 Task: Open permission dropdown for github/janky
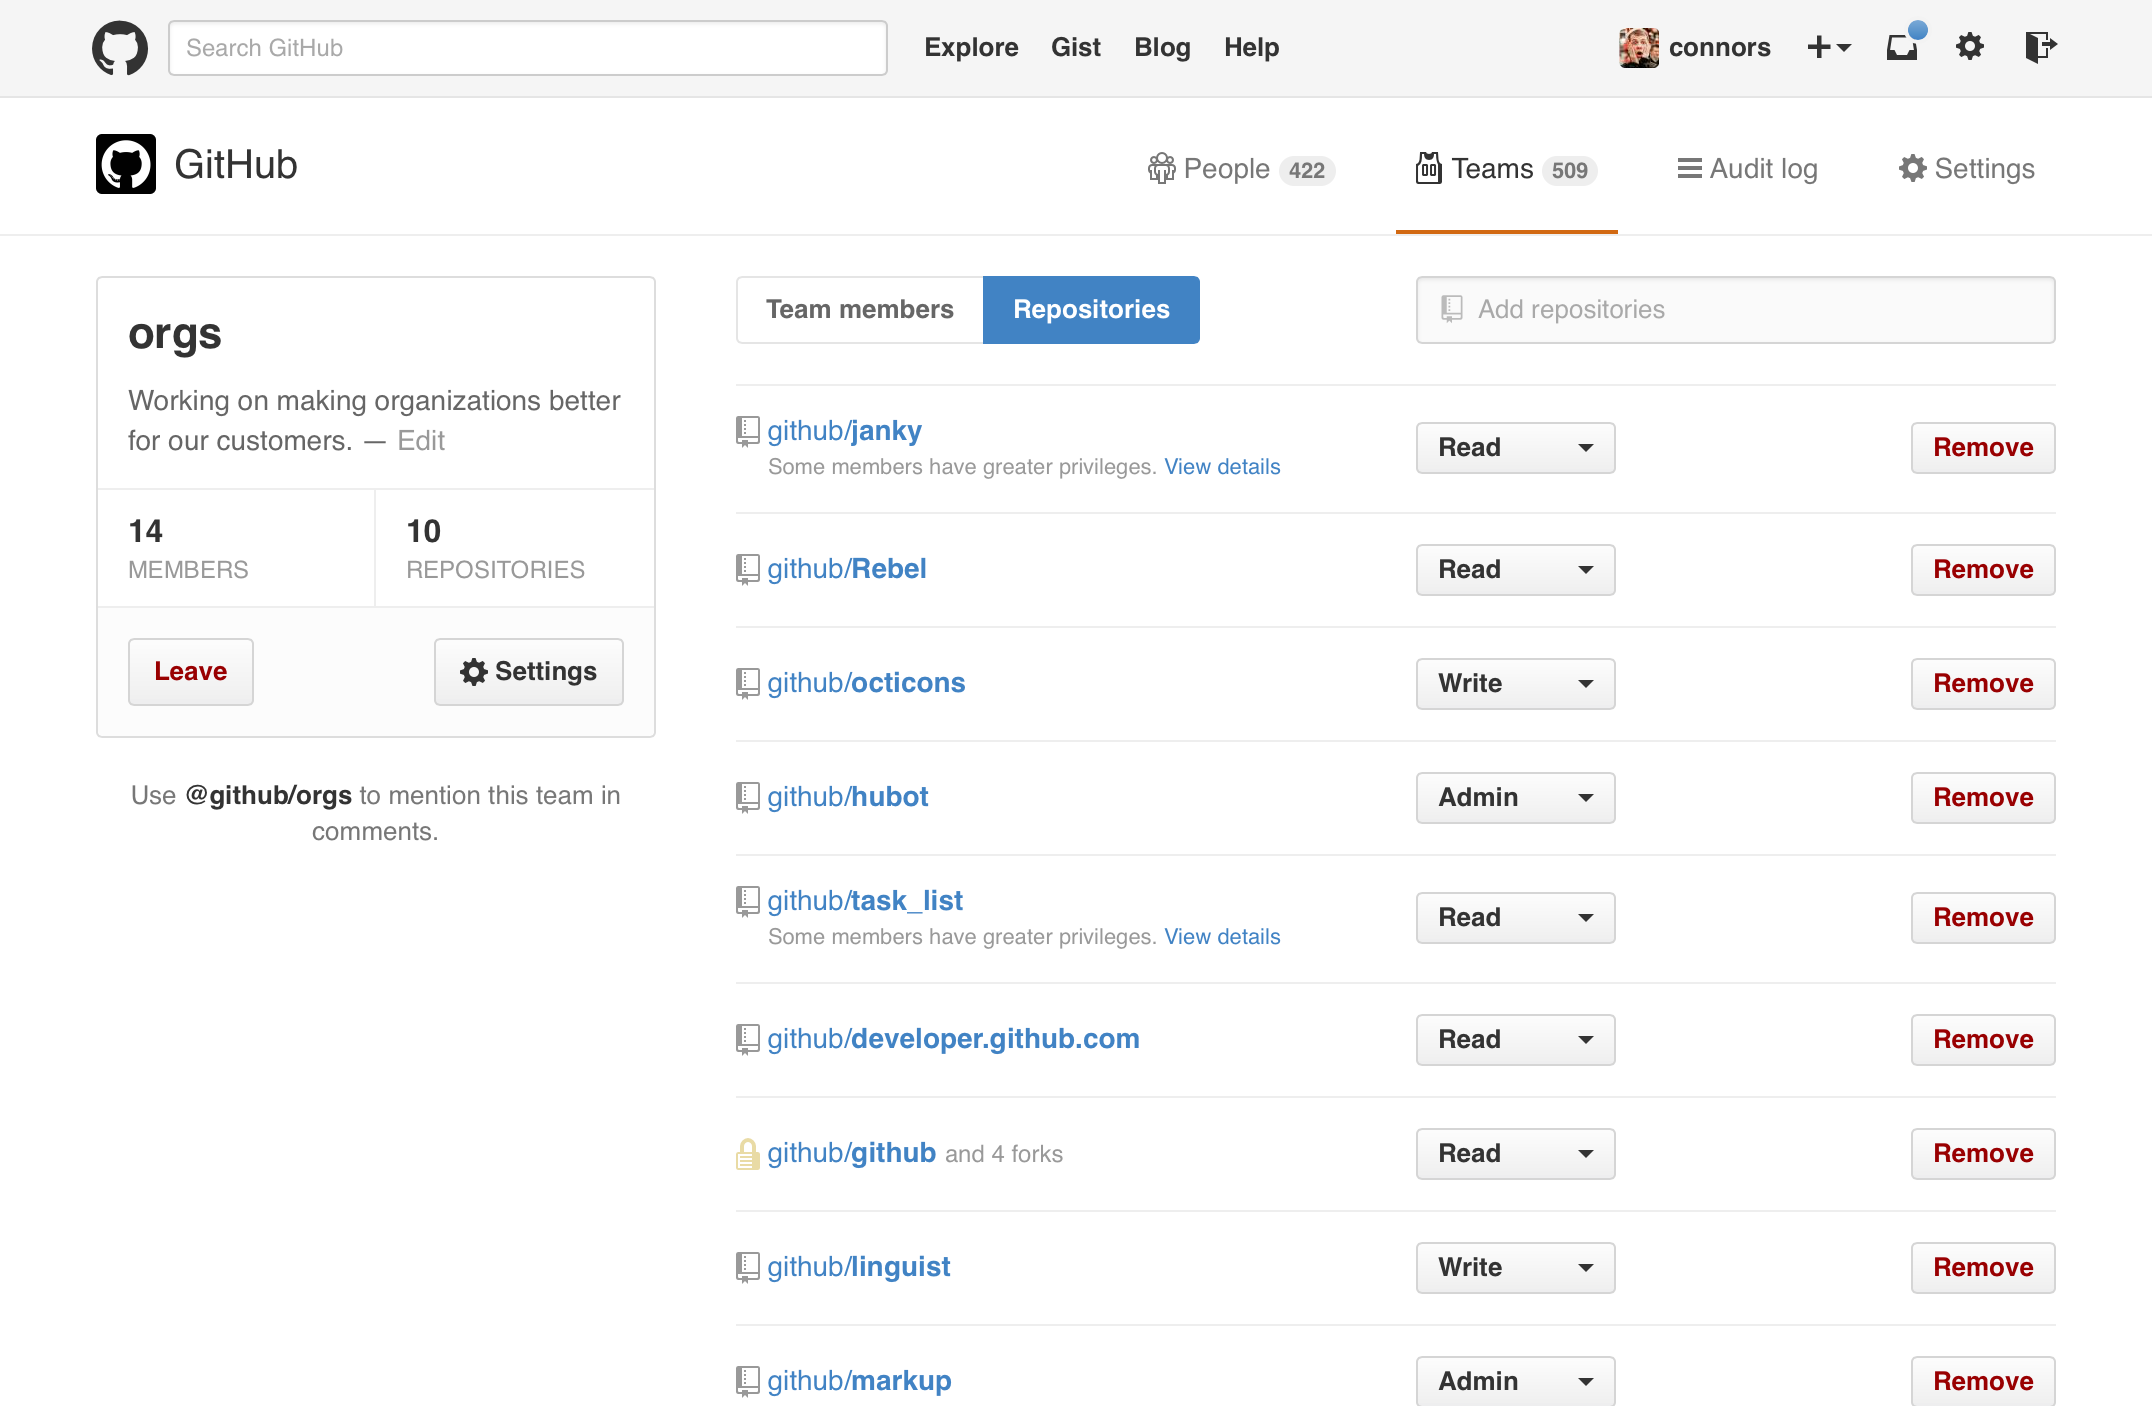pos(1516,448)
